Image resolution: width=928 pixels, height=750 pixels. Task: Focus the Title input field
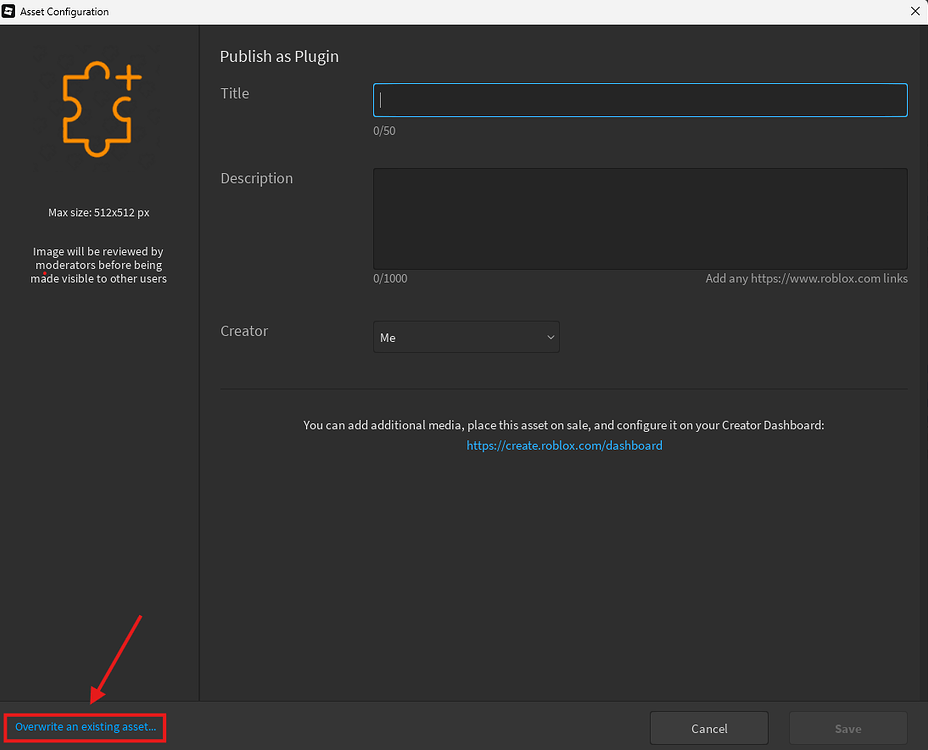pyautogui.click(x=639, y=100)
